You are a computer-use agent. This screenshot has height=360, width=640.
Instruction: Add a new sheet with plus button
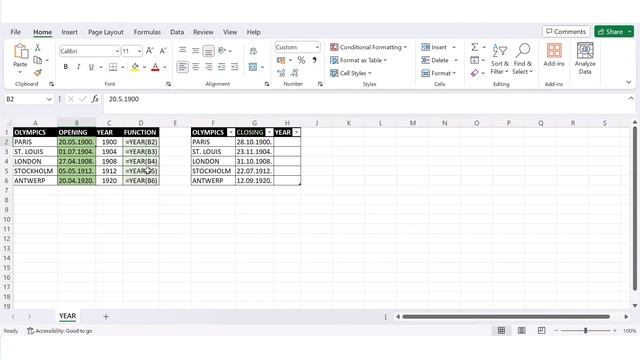pos(106,316)
